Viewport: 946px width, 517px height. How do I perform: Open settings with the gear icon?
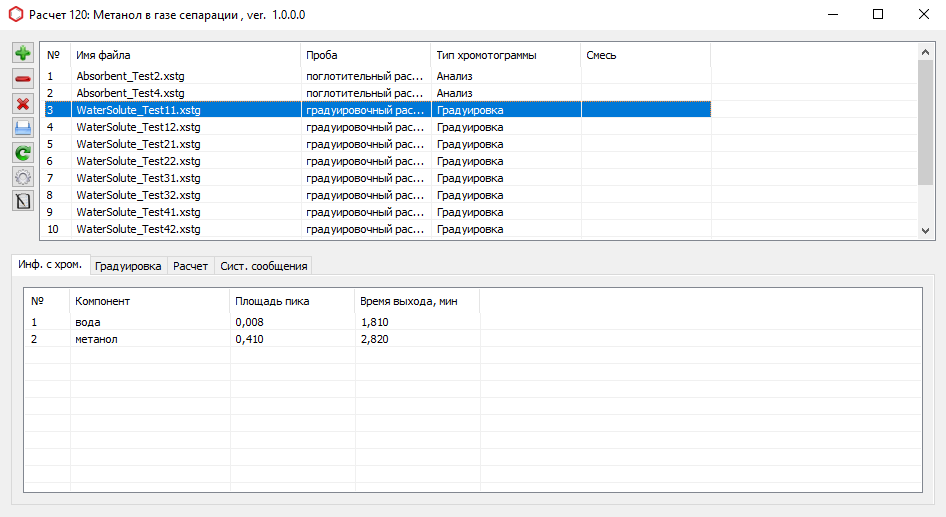[22, 176]
